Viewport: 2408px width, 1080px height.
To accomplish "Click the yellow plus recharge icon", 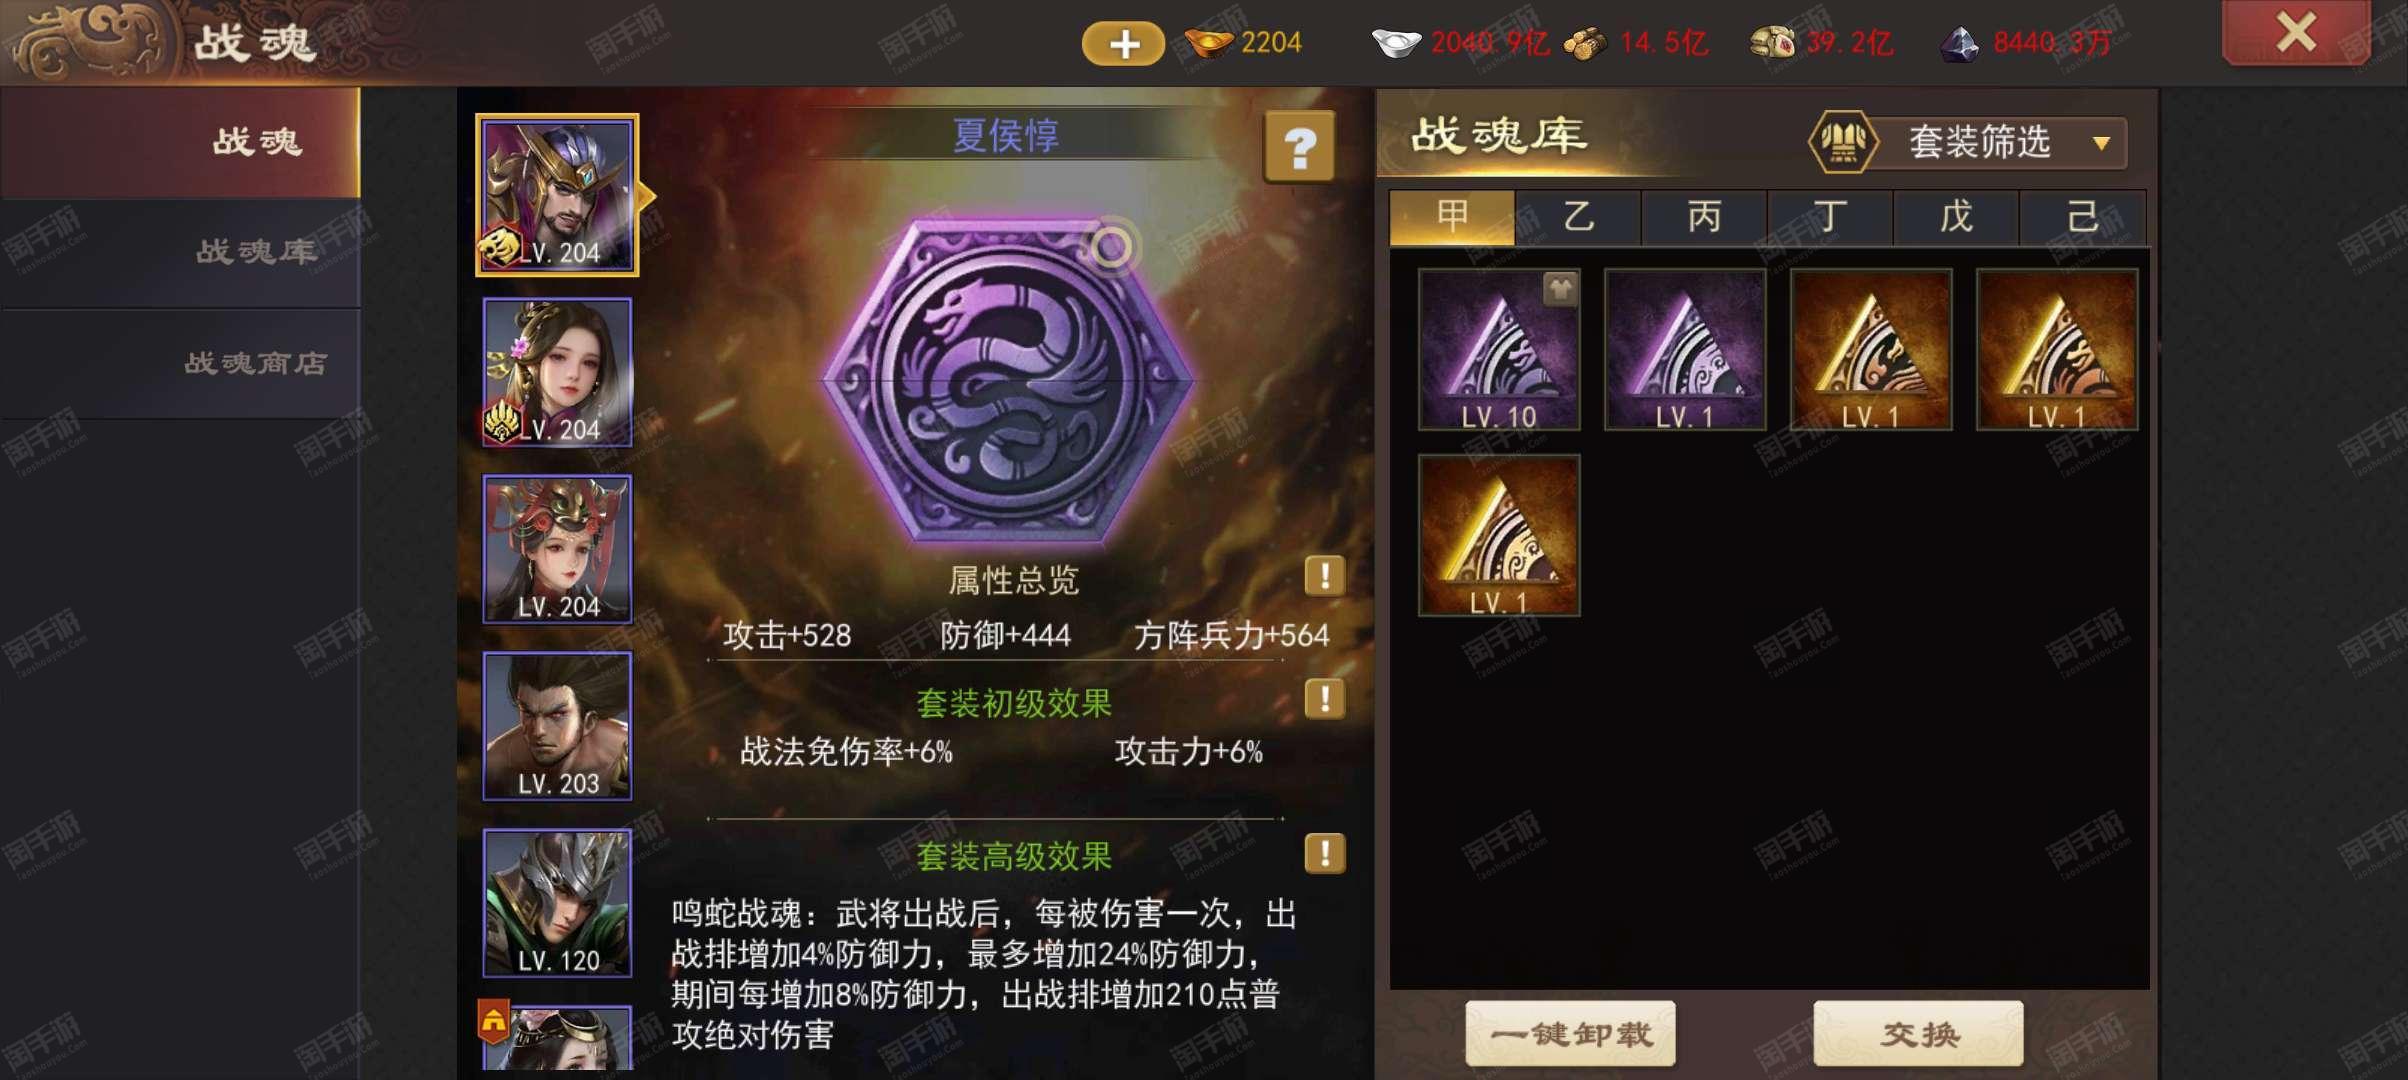I will pos(1123,44).
